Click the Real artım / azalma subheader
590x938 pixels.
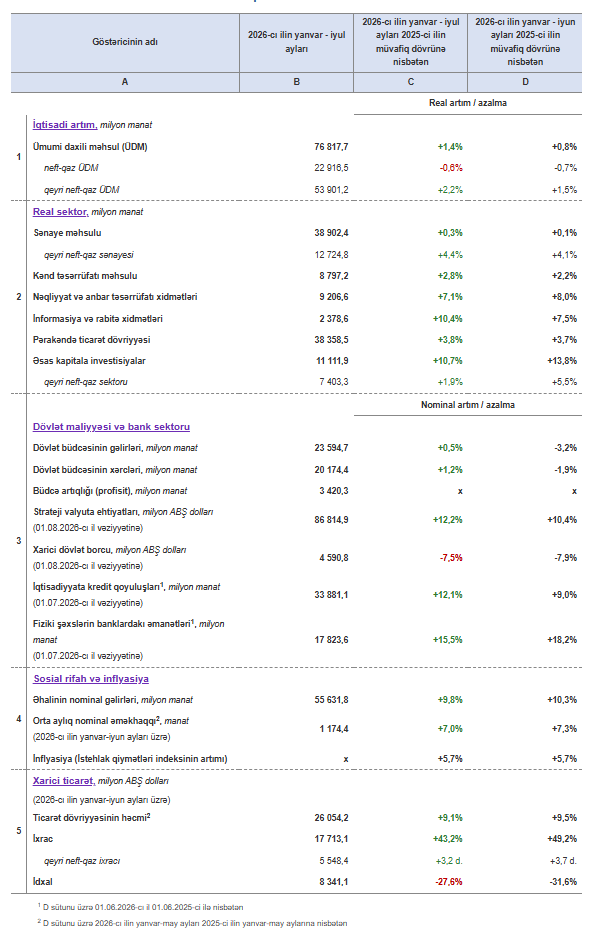pyautogui.click(x=468, y=103)
